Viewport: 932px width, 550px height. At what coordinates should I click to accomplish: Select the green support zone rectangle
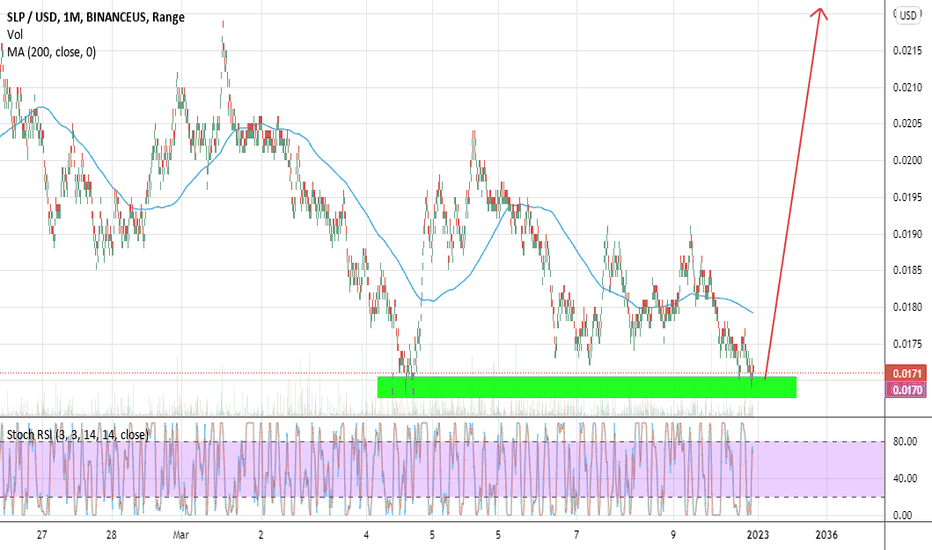[587, 387]
